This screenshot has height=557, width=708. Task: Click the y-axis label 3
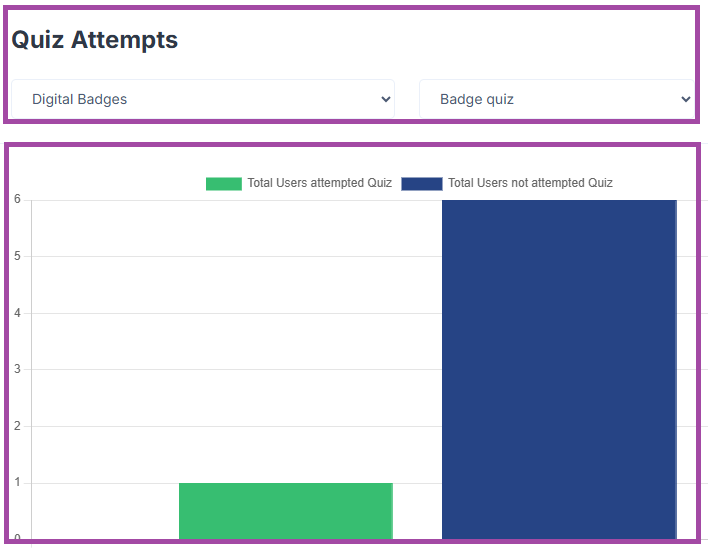pyautogui.click(x=17, y=370)
